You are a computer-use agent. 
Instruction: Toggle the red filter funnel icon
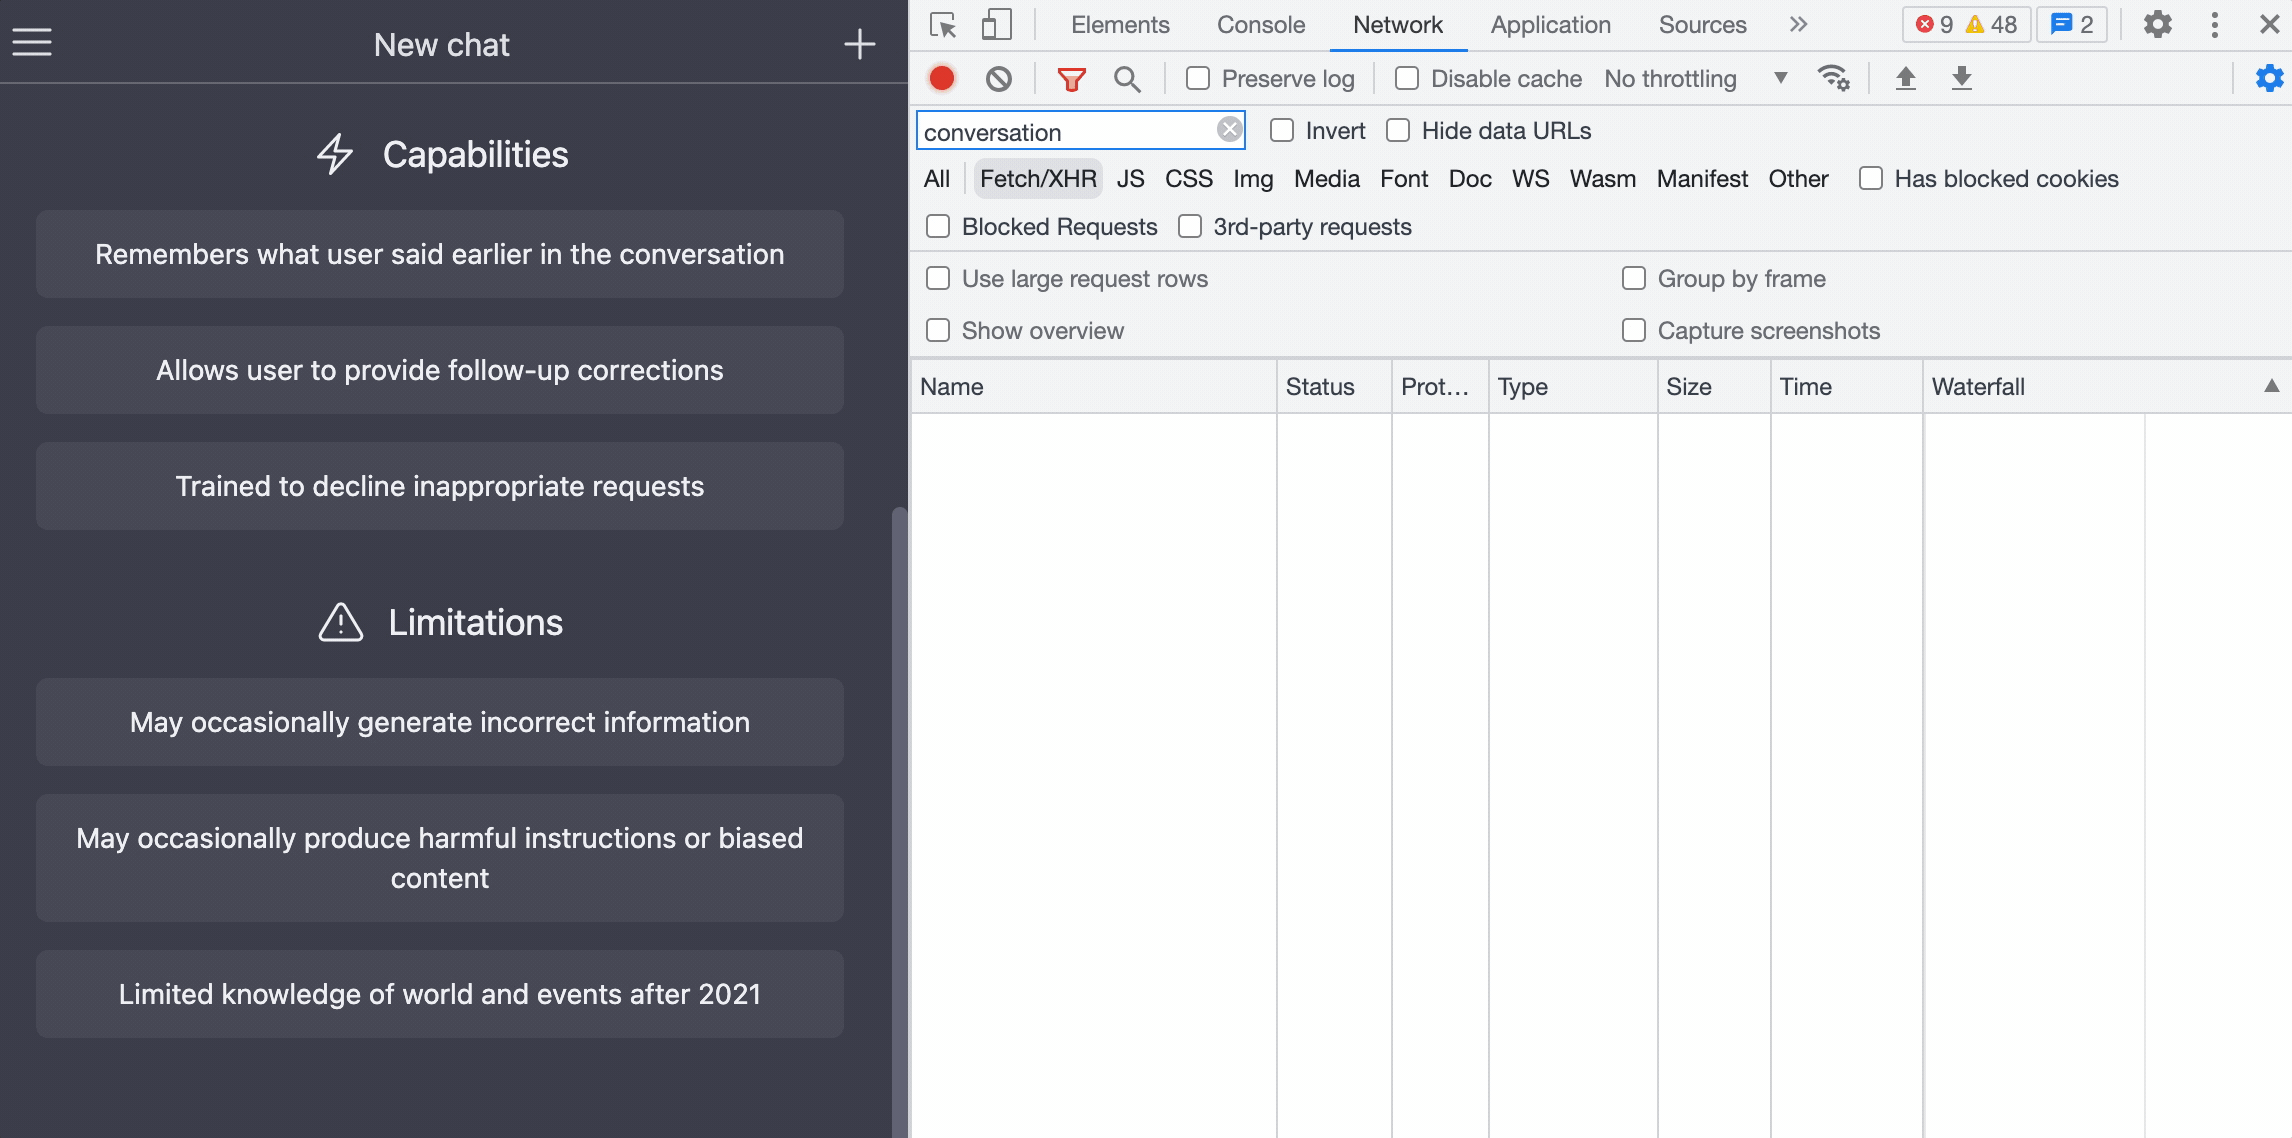pos(1072,78)
